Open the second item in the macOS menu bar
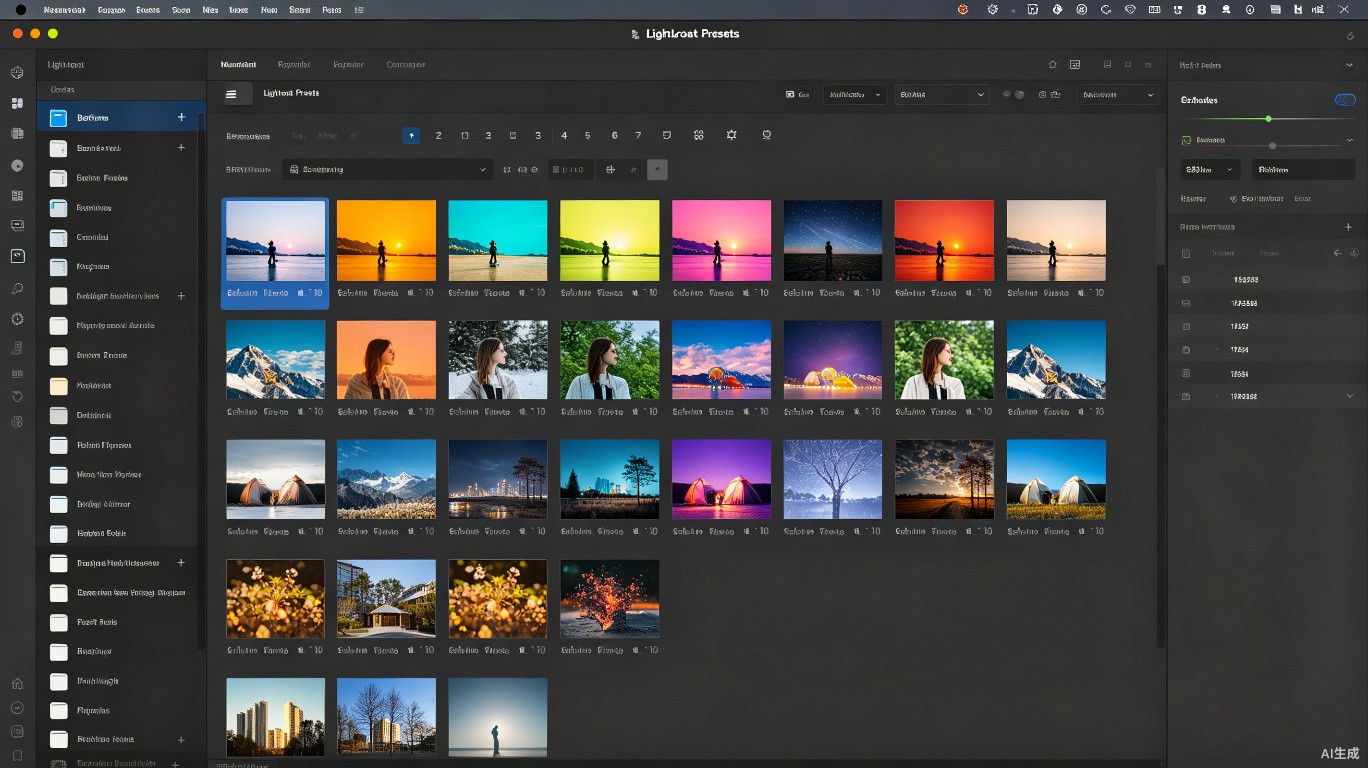1368x768 pixels. (111, 9)
